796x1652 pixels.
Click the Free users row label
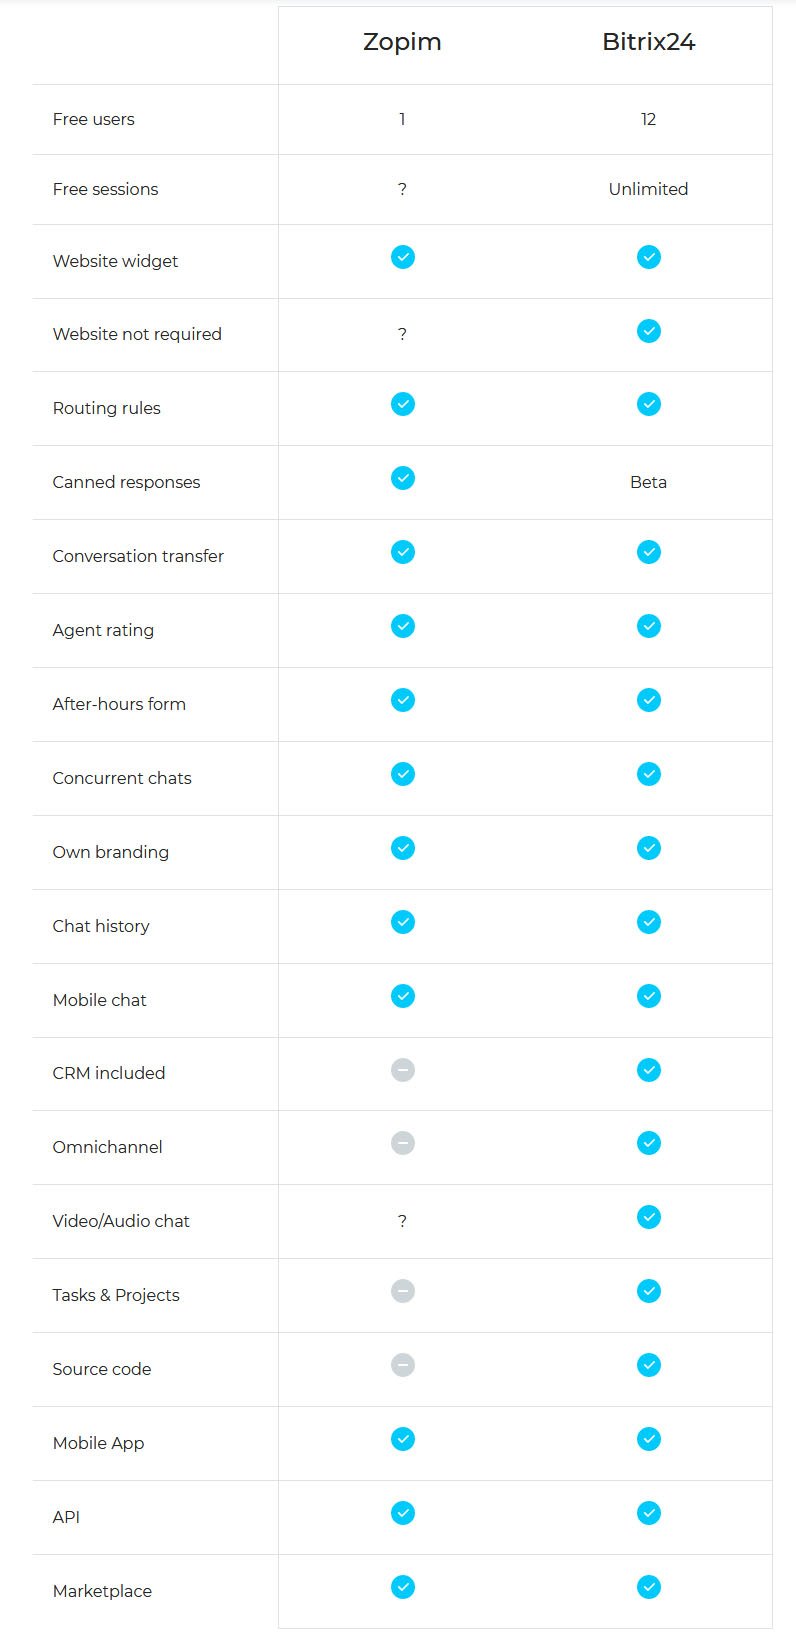[93, 119]
